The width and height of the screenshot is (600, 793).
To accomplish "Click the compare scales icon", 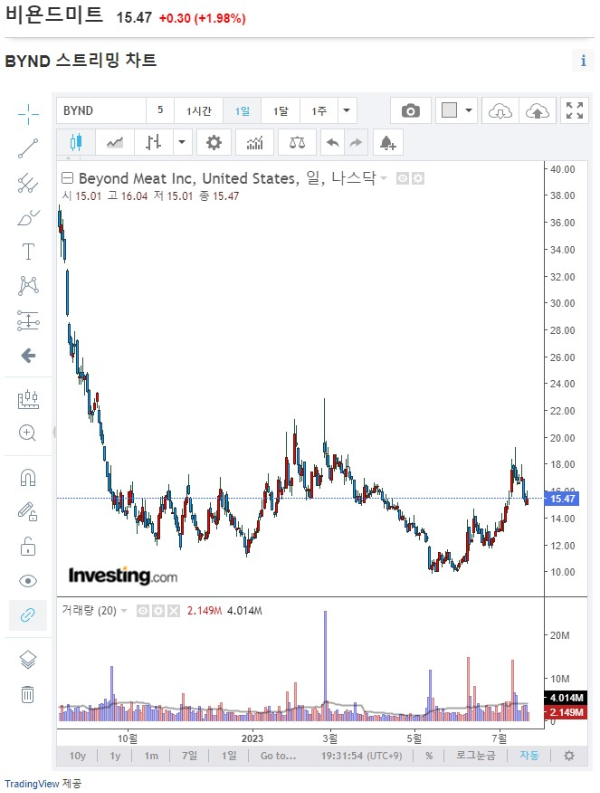I will point(297,143).
